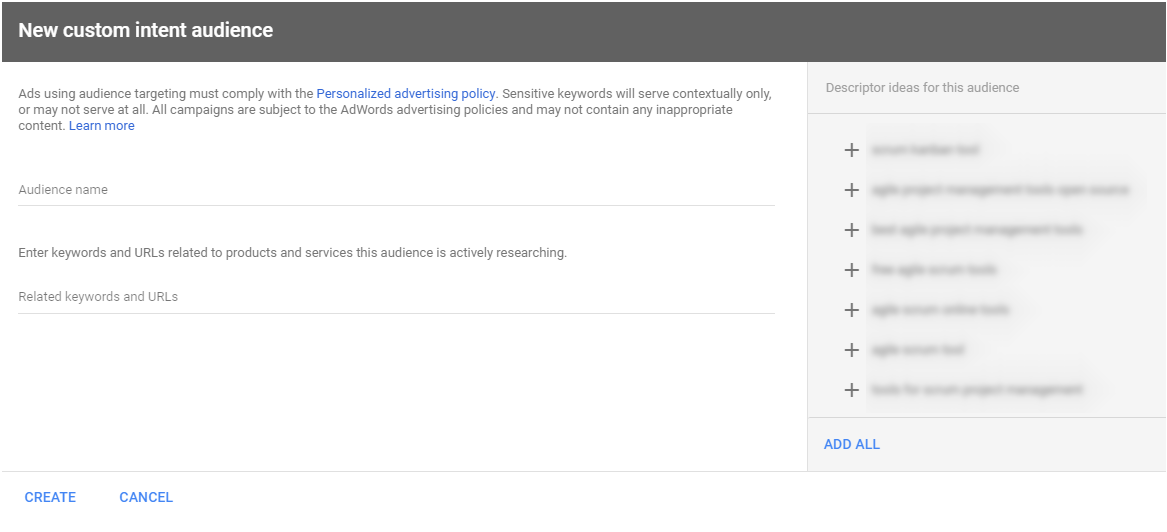The image size is (1167, 532).
Task: Open the Personalized advertising policy link
Action: pos(406,94)
